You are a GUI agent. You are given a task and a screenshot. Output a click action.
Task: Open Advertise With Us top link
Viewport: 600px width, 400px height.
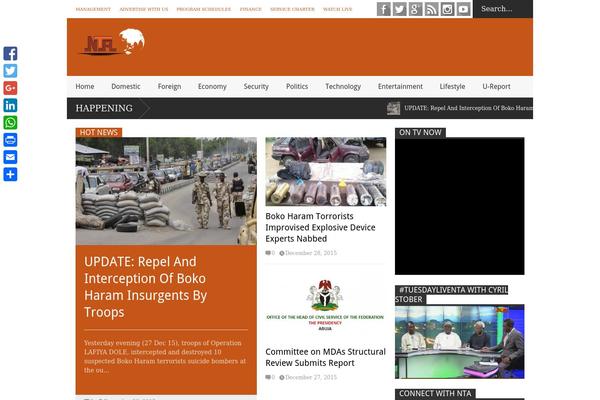click(144, 9)
